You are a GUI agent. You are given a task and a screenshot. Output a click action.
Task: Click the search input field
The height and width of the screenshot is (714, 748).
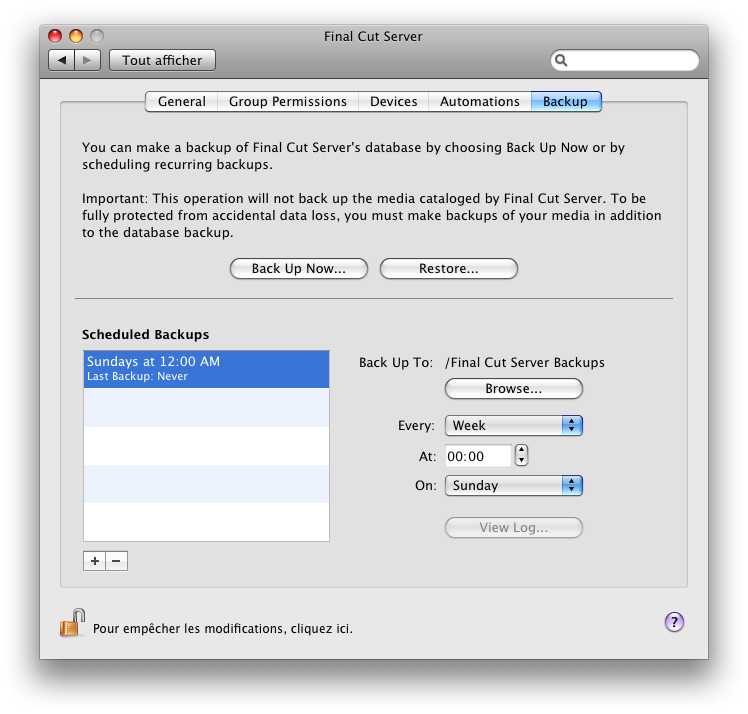625,61
